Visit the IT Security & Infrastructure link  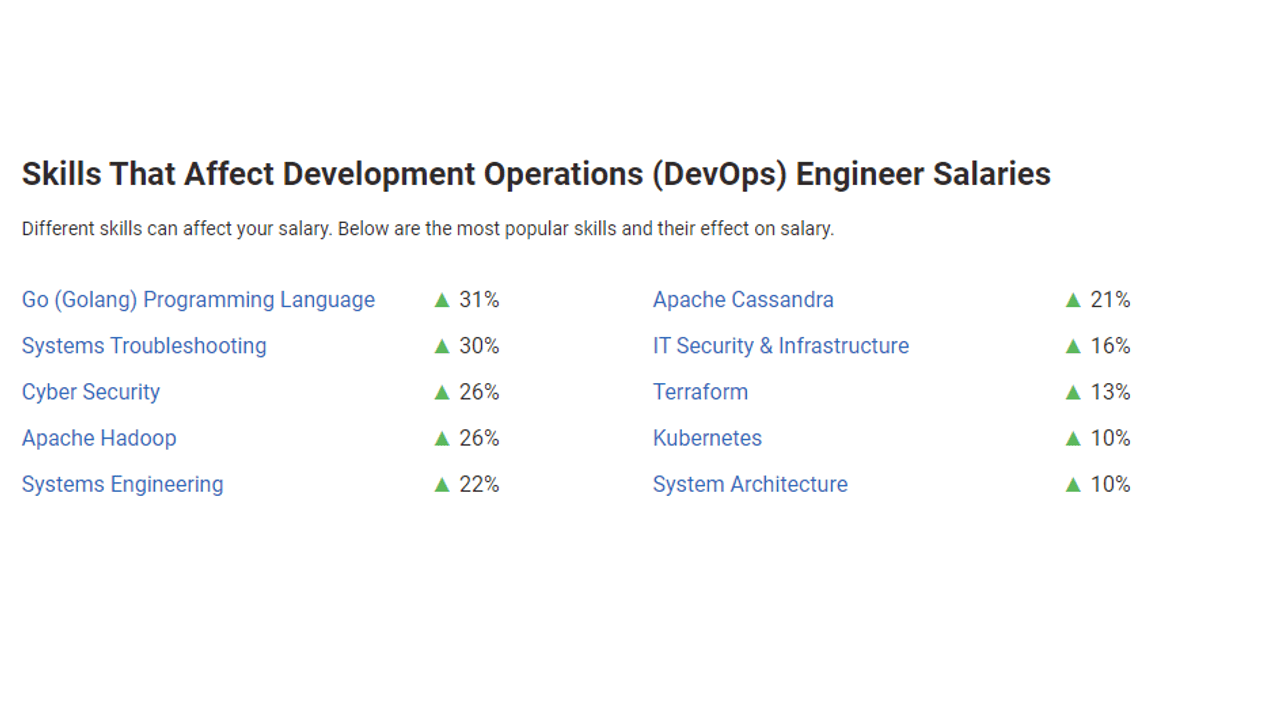[781, 346]
